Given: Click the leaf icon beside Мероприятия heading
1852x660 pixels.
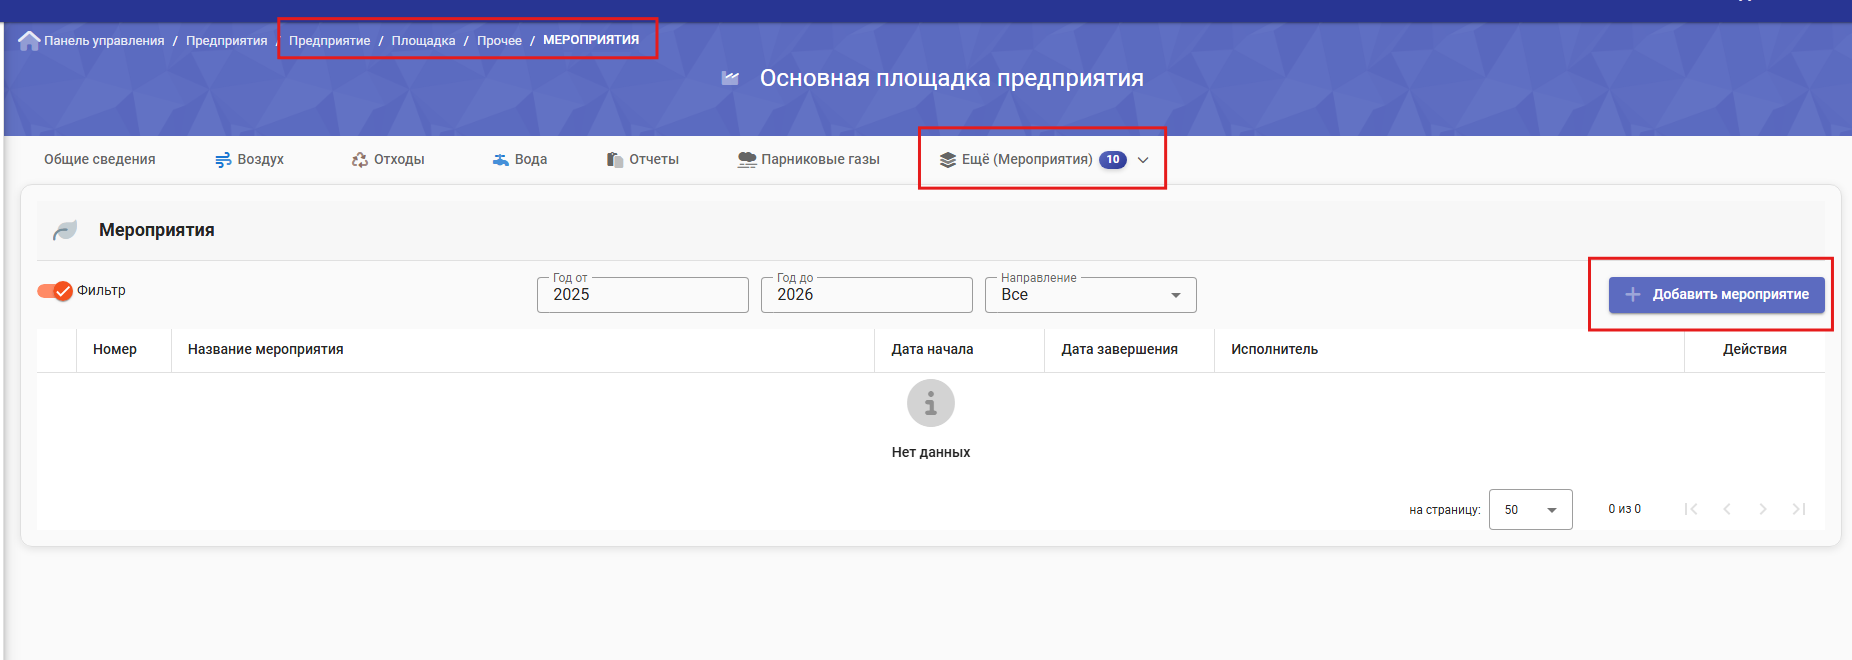Looking at the screenshot, I should (x=65, y=230).
